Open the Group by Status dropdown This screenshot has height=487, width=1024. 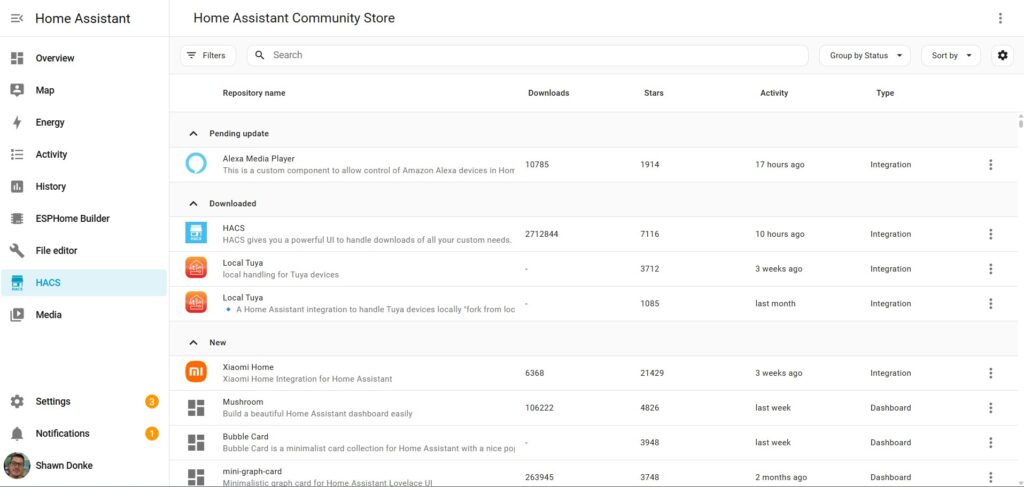tap(864, 56)
